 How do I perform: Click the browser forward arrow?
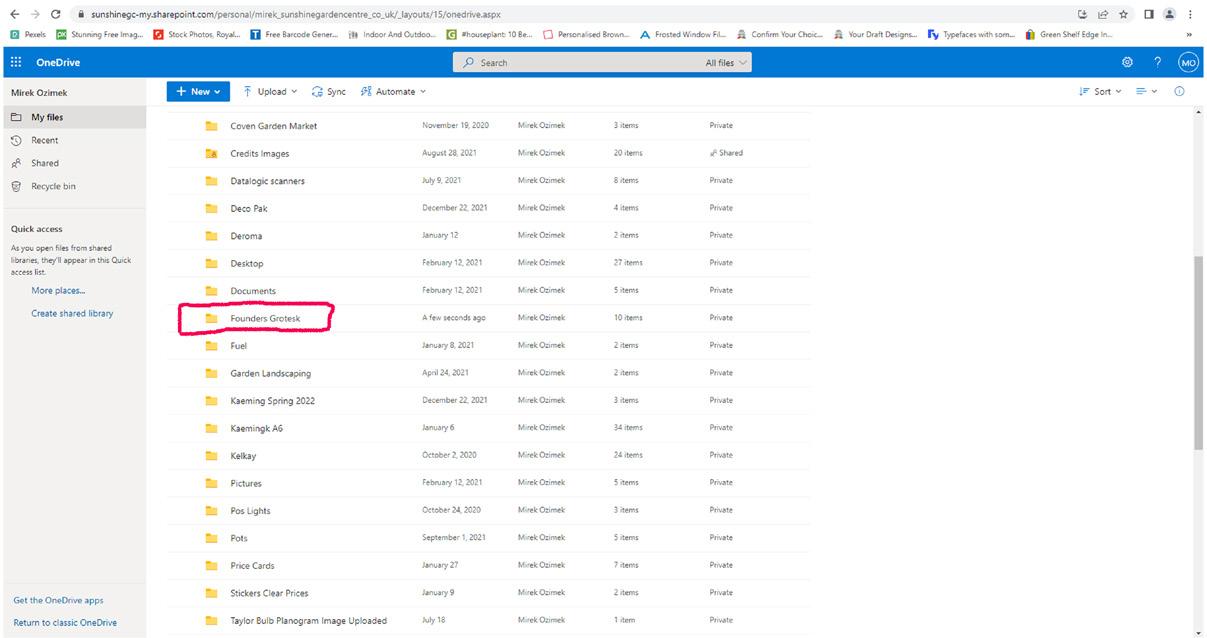pyautogui.click(x=34, y=14)
